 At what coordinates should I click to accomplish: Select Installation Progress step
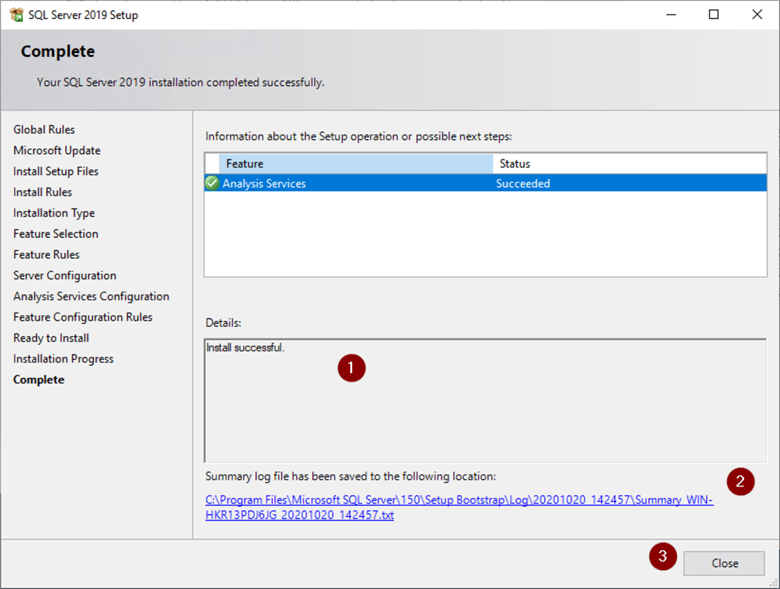[x=63, y=359]
